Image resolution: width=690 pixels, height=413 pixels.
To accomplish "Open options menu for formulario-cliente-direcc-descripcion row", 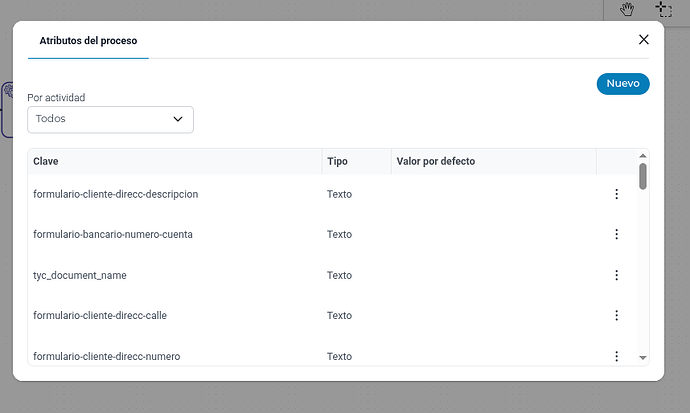I will click(616, 194).
